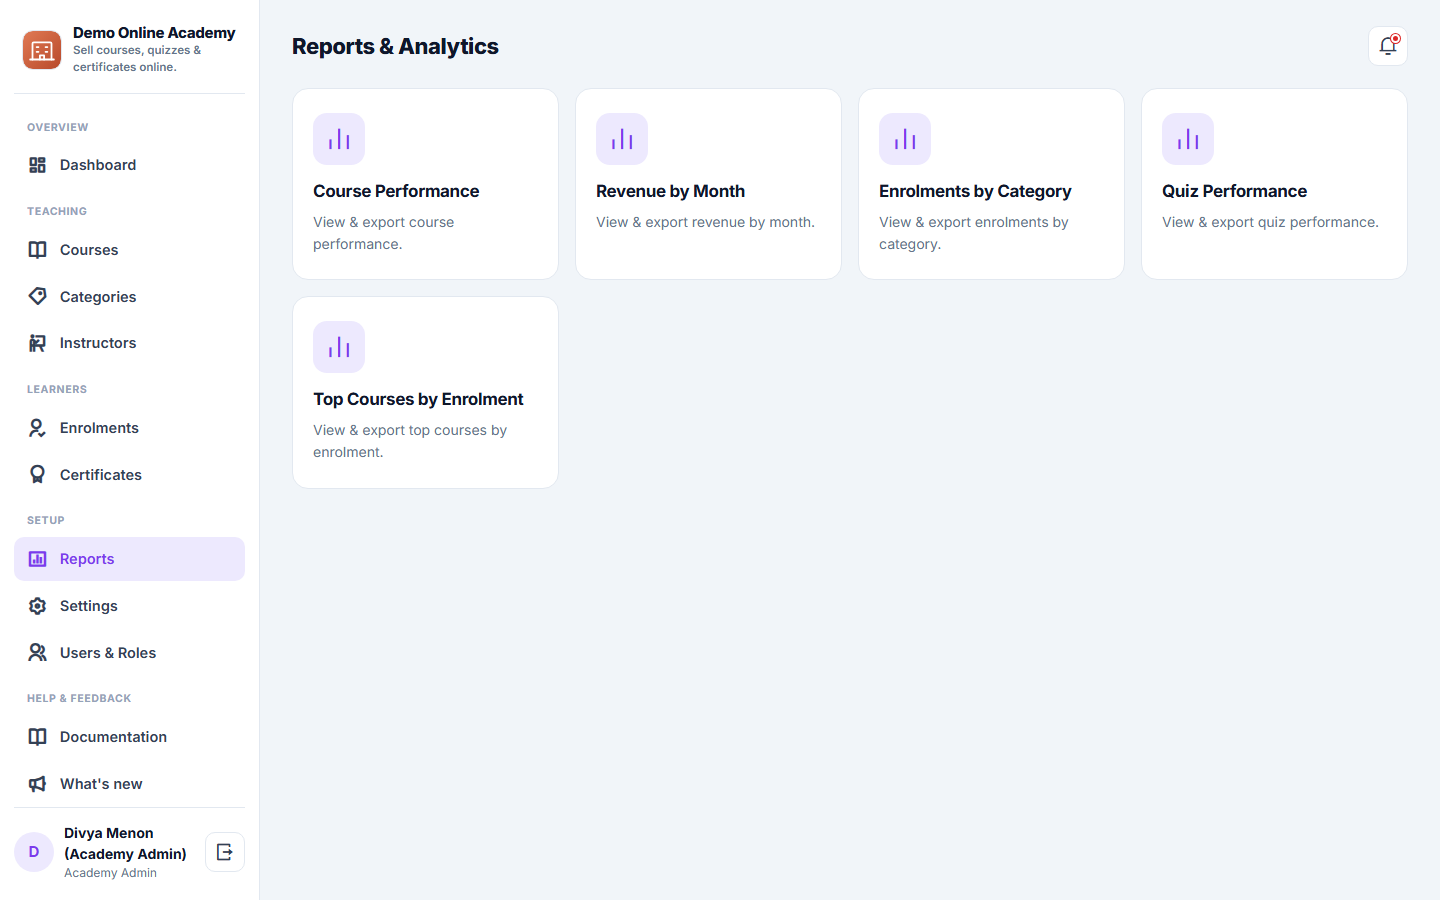Click the Quiz Performance chart icon
1440x900 pixels.
point(1188,139)
